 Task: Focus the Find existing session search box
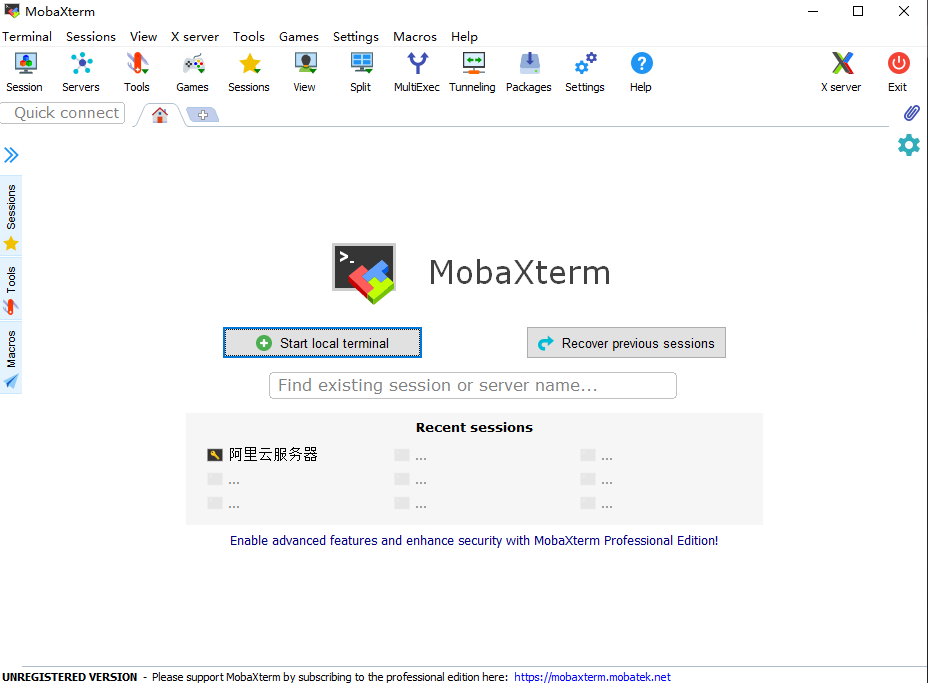(472, 385)
